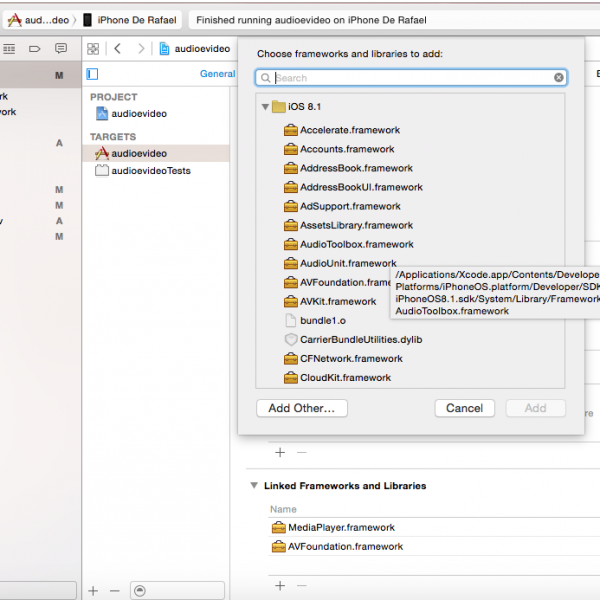Viewport: 600px width, 600px height.
Task: Click the bundle1.o document icon
Action: (x=291, y=321)
